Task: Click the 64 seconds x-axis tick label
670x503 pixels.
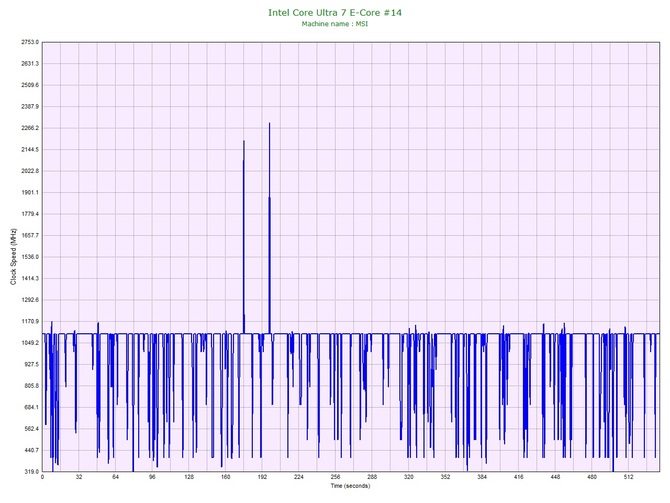Action: (115, 477)
